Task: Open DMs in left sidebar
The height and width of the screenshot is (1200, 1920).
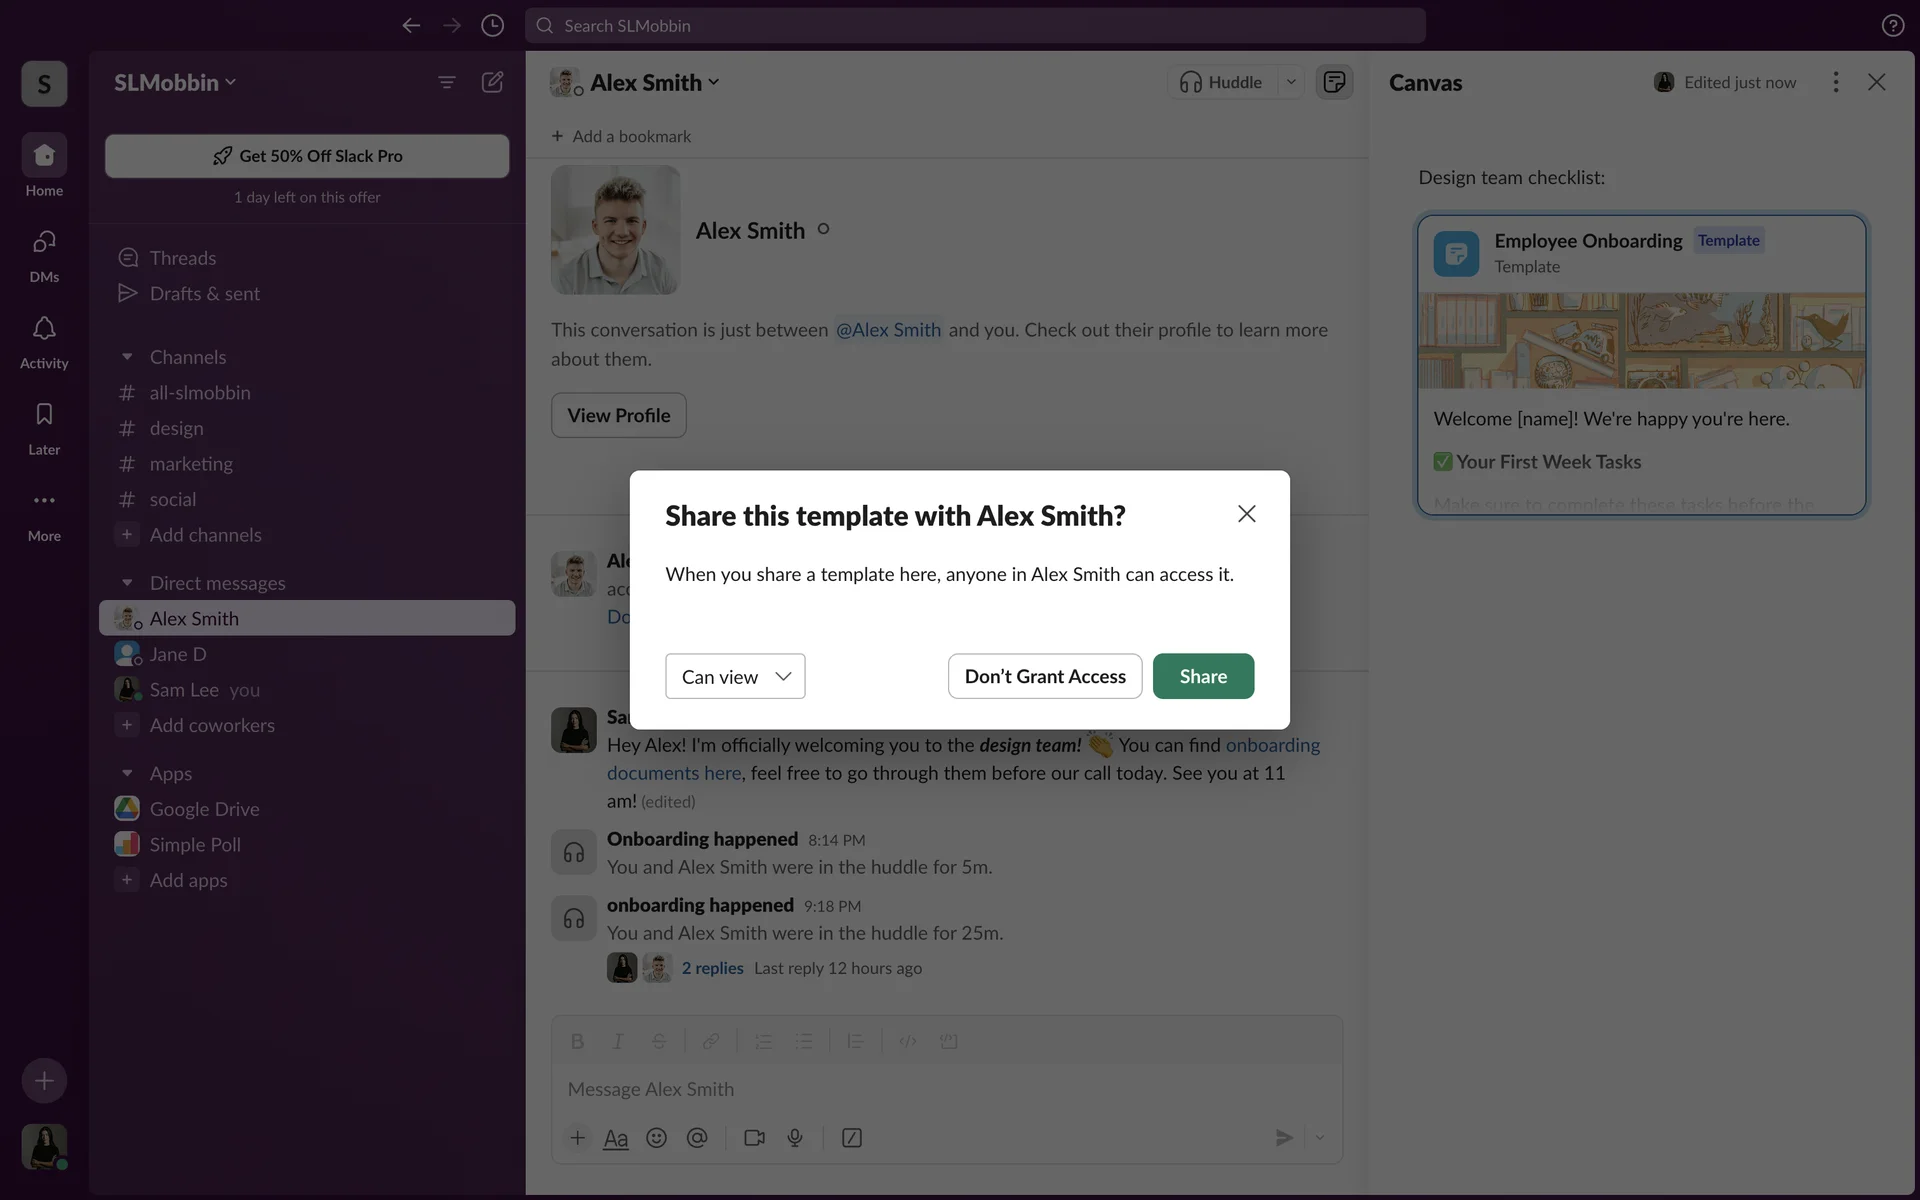Action: coord(44,243)
